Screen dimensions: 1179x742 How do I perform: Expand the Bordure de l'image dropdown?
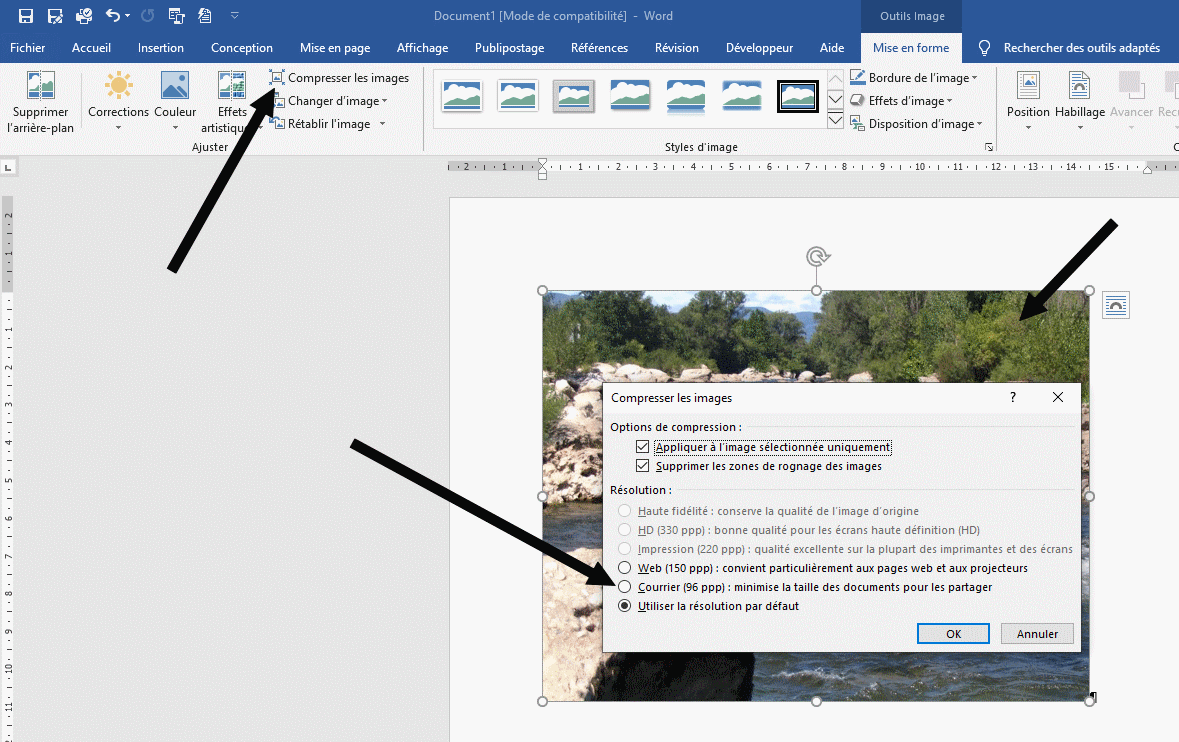click(x=974, y=78)
